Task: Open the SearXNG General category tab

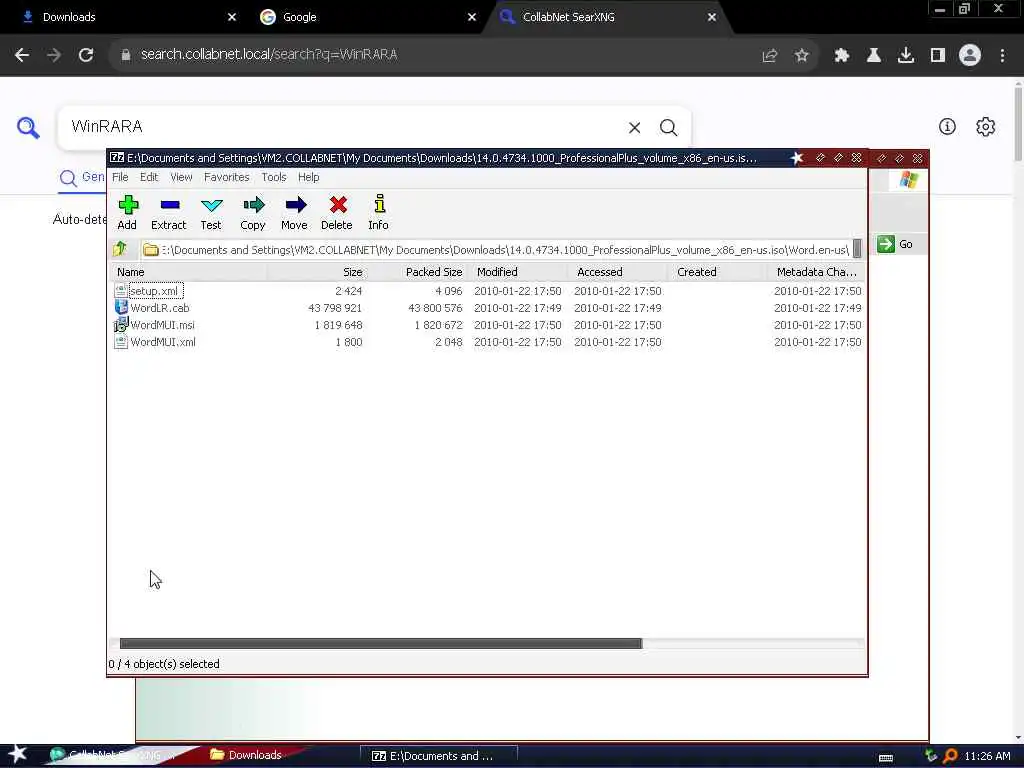Action: click(x=82, y=178)
